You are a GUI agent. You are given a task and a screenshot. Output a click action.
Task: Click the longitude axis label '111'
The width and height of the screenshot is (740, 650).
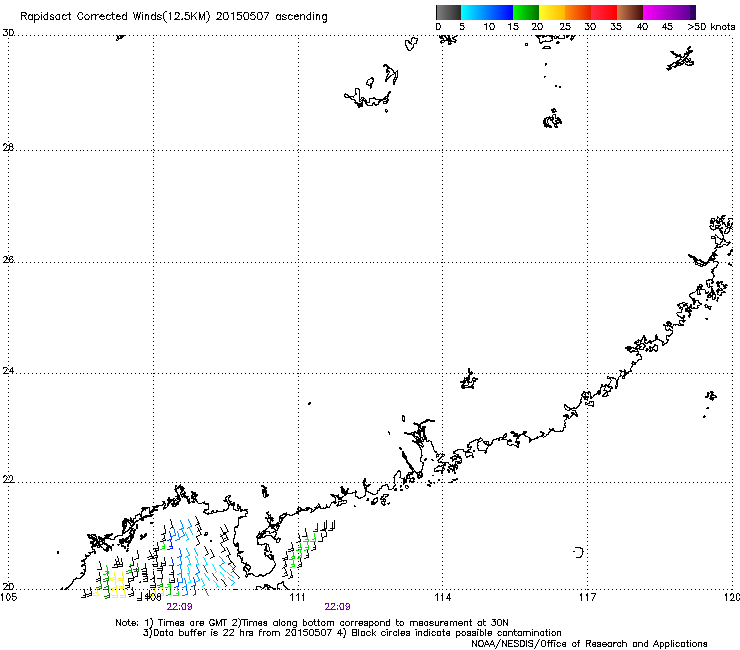coord(297,597)
